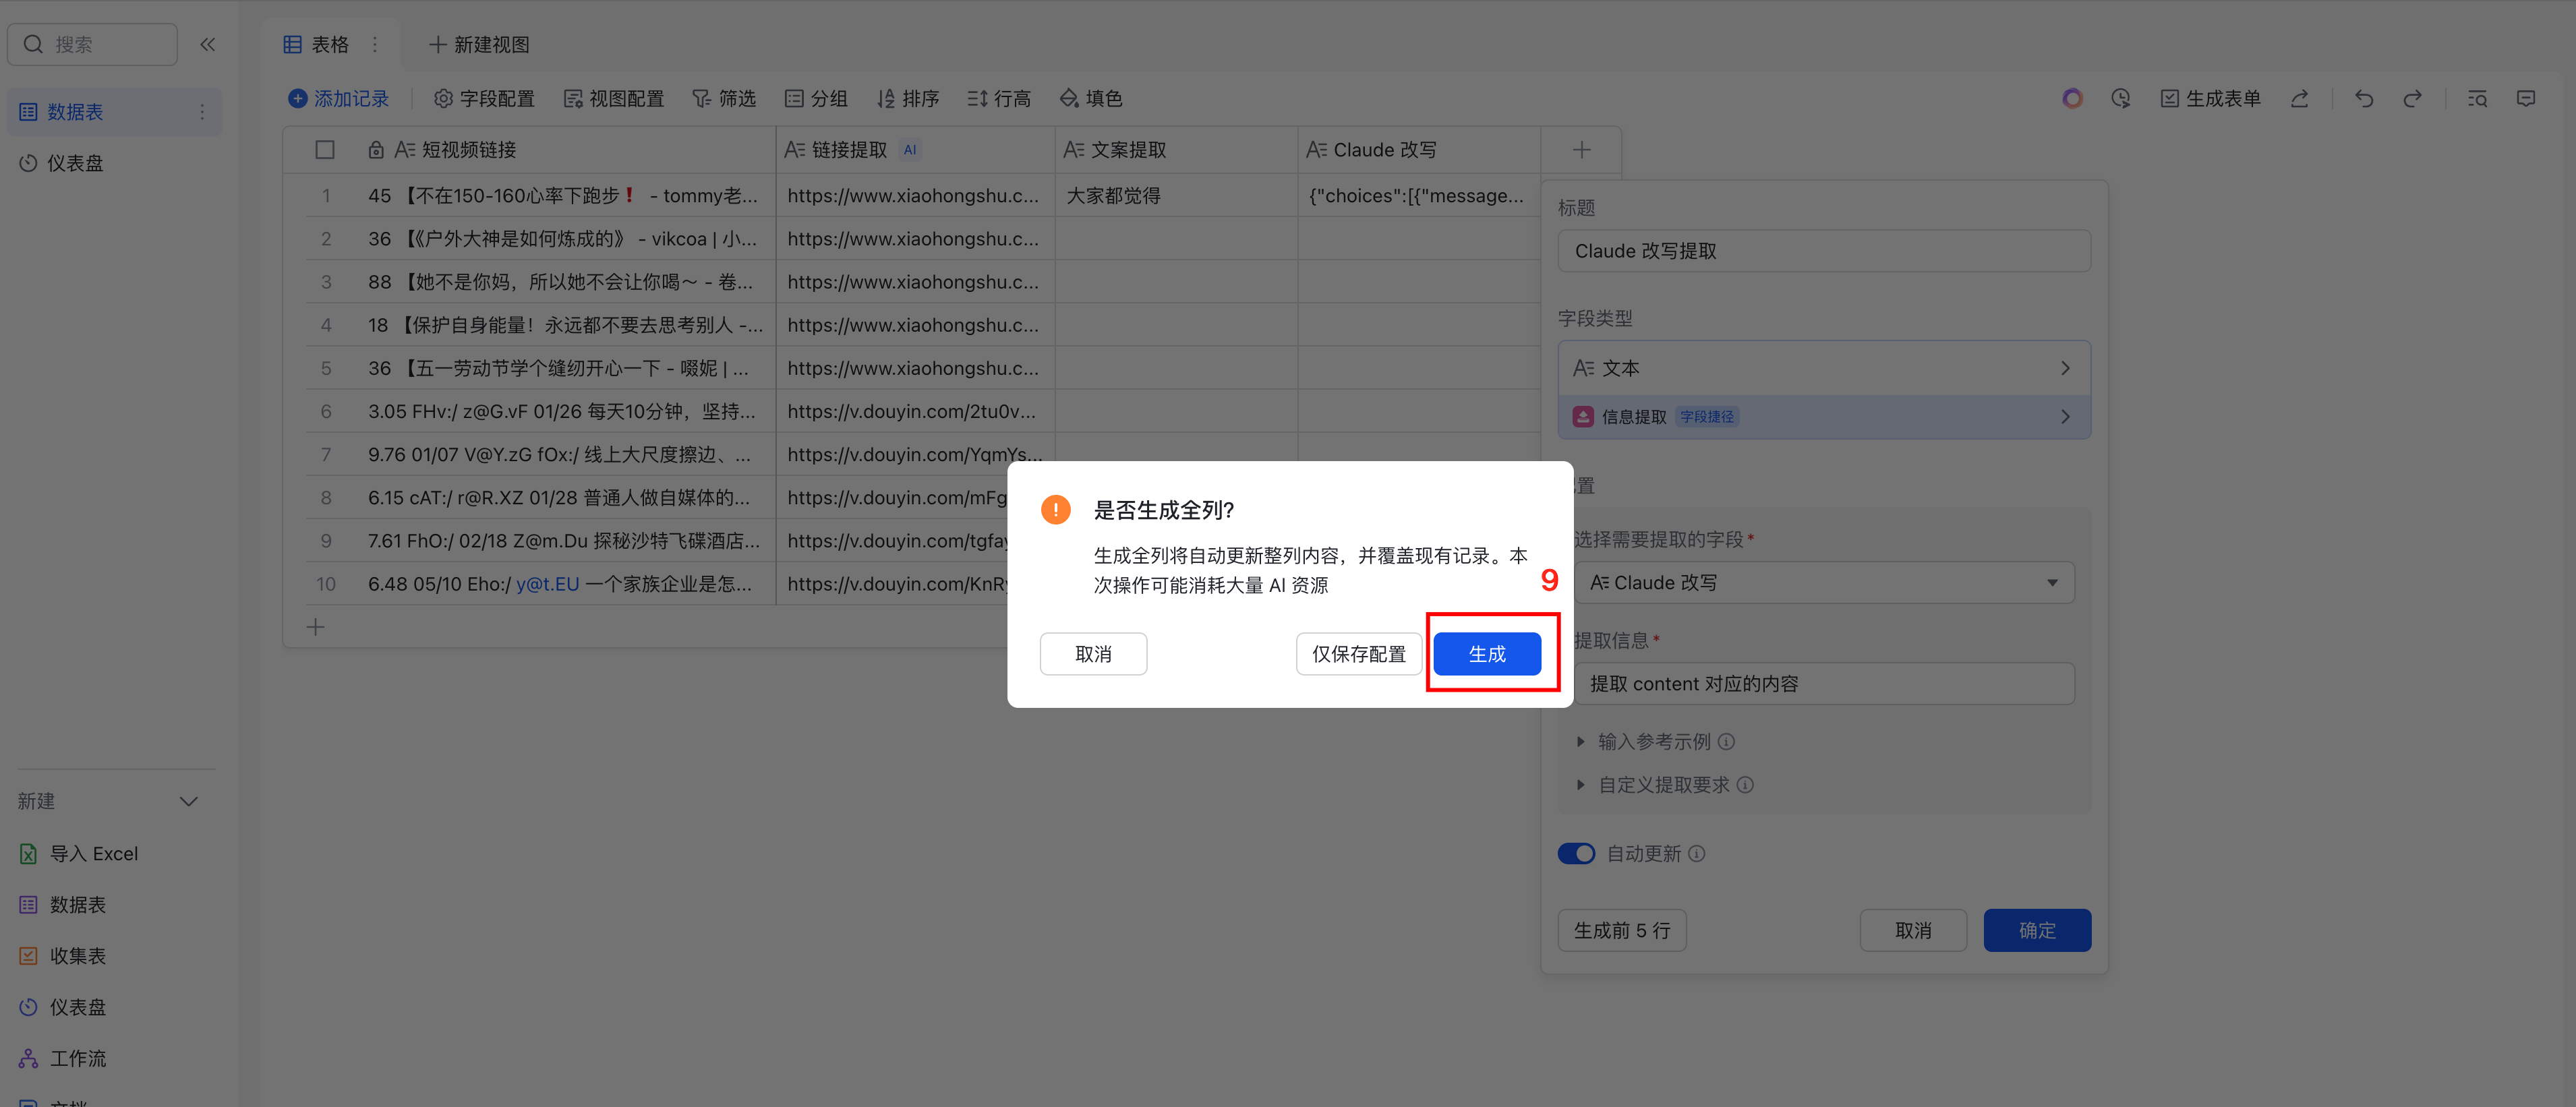Click the 排序 sort tool

(908, 98)
